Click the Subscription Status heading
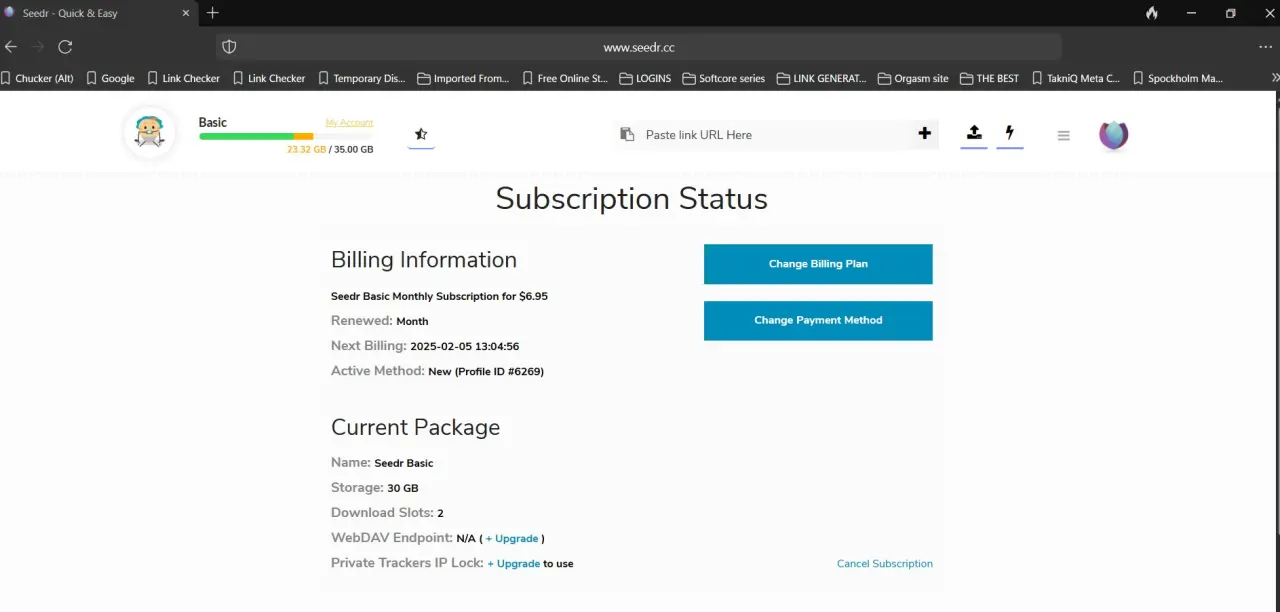1280x612 pixels. click(632, 198)
